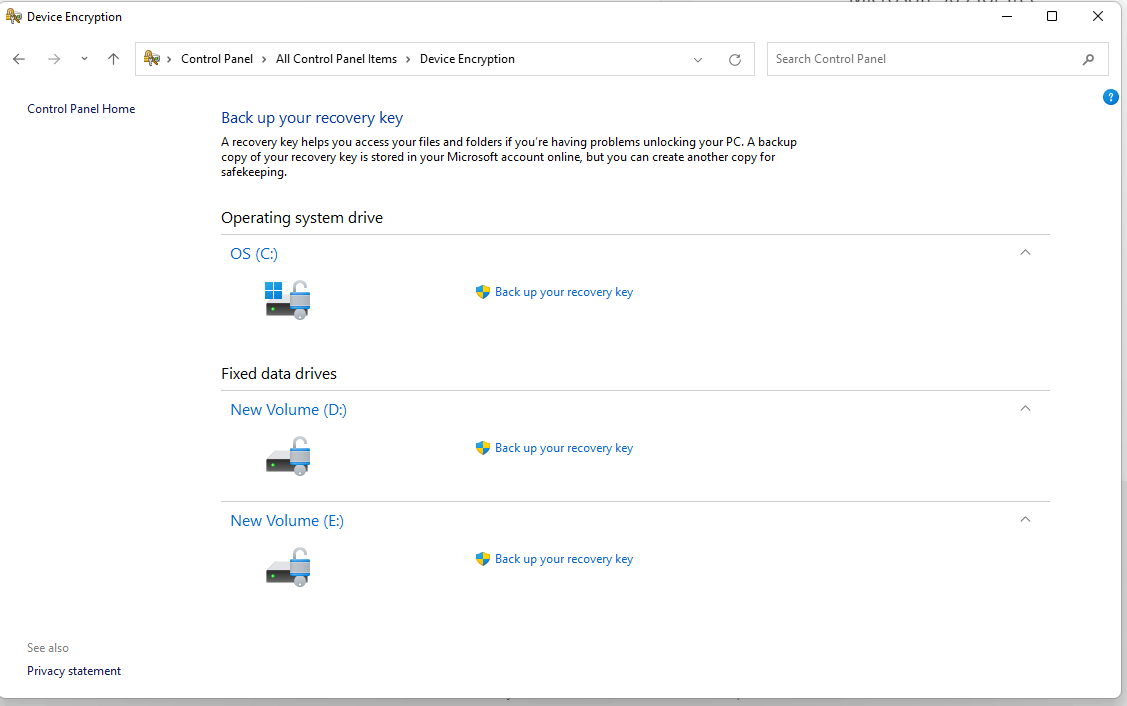
Task: Click the OS (C:) encrypted drive icon
Action: point(288,299)
